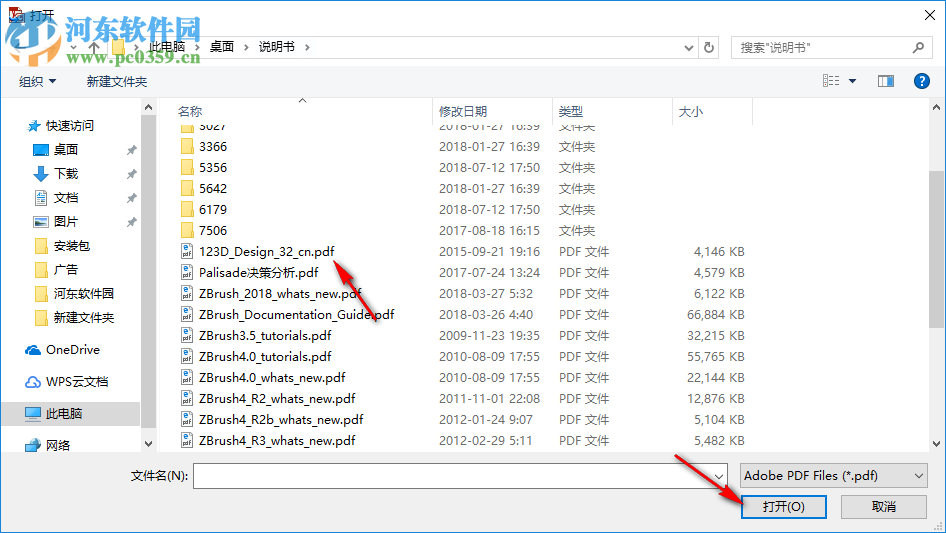Select 此电脑 in the sidebar
The width and height of the screenshot is (946, 533).
[64, 413]
